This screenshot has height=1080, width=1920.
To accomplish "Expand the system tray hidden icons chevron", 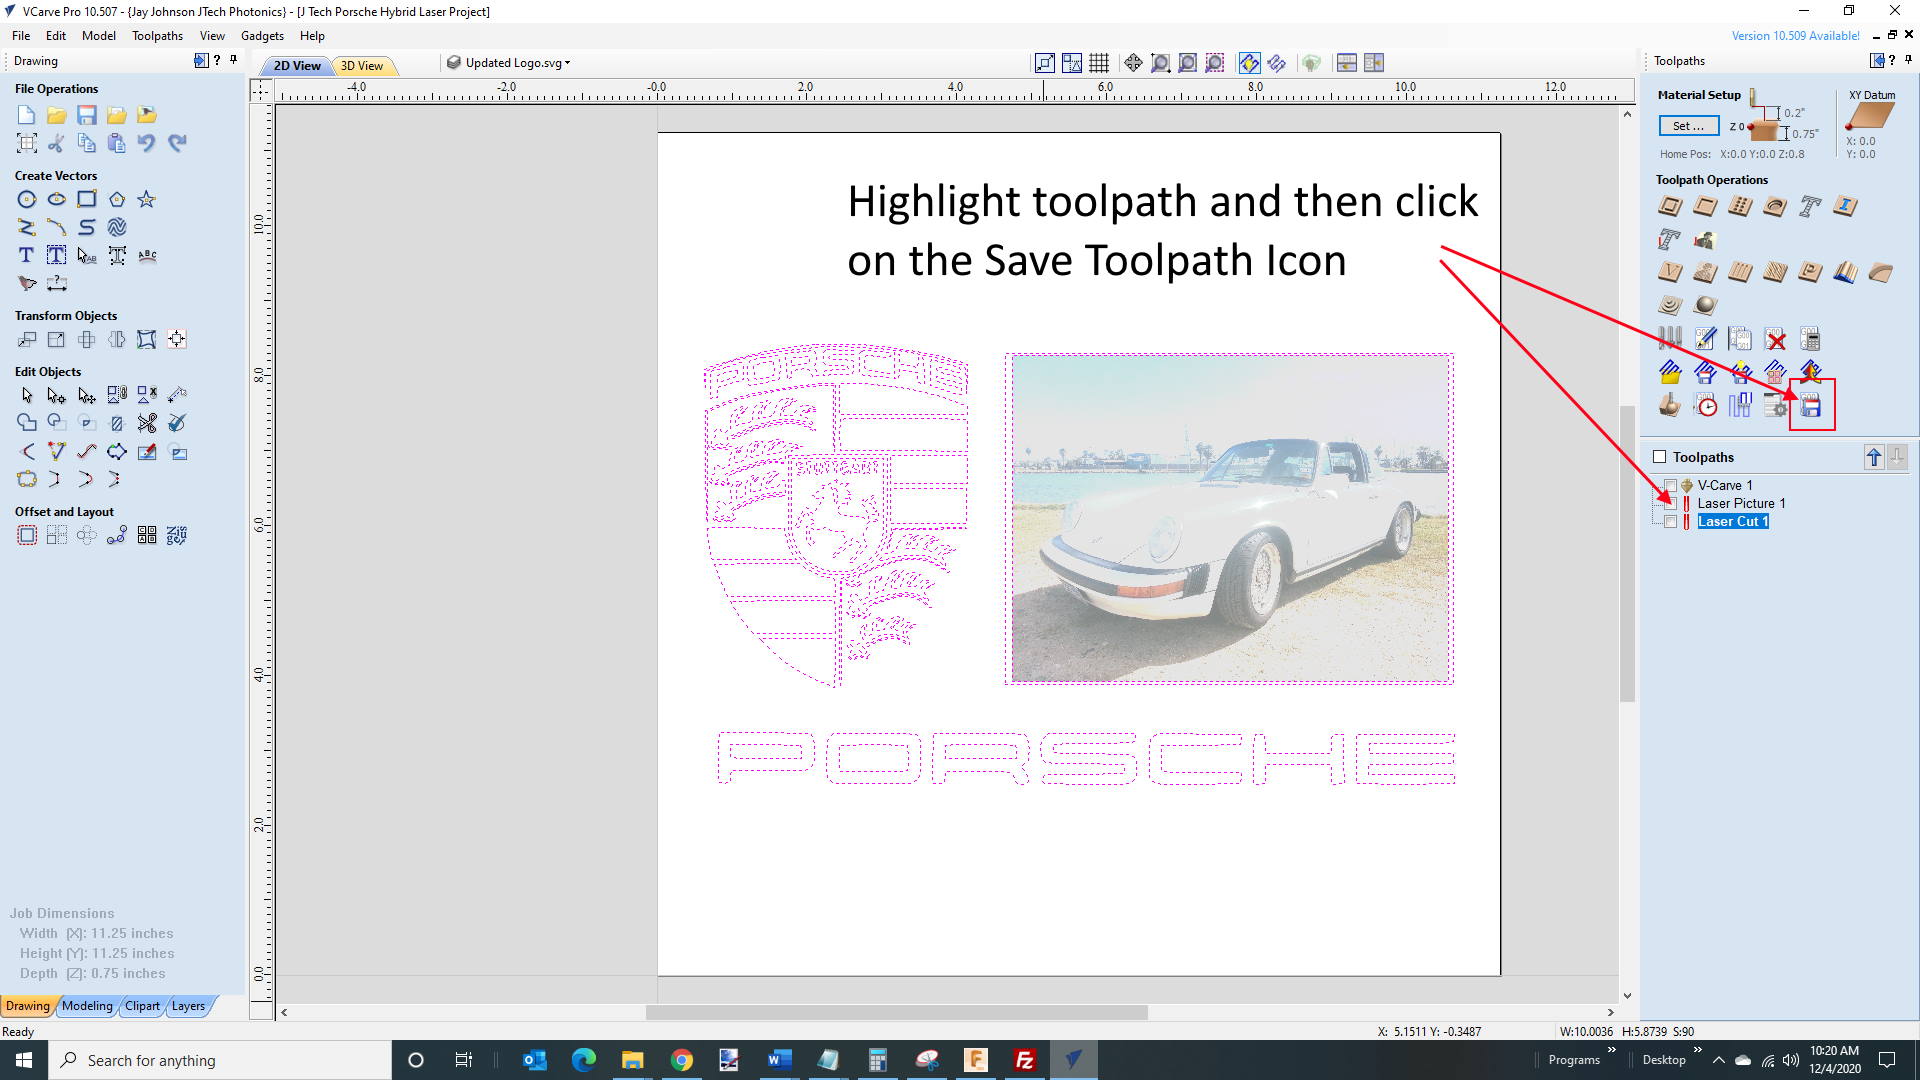I will coord(1718,1060).
